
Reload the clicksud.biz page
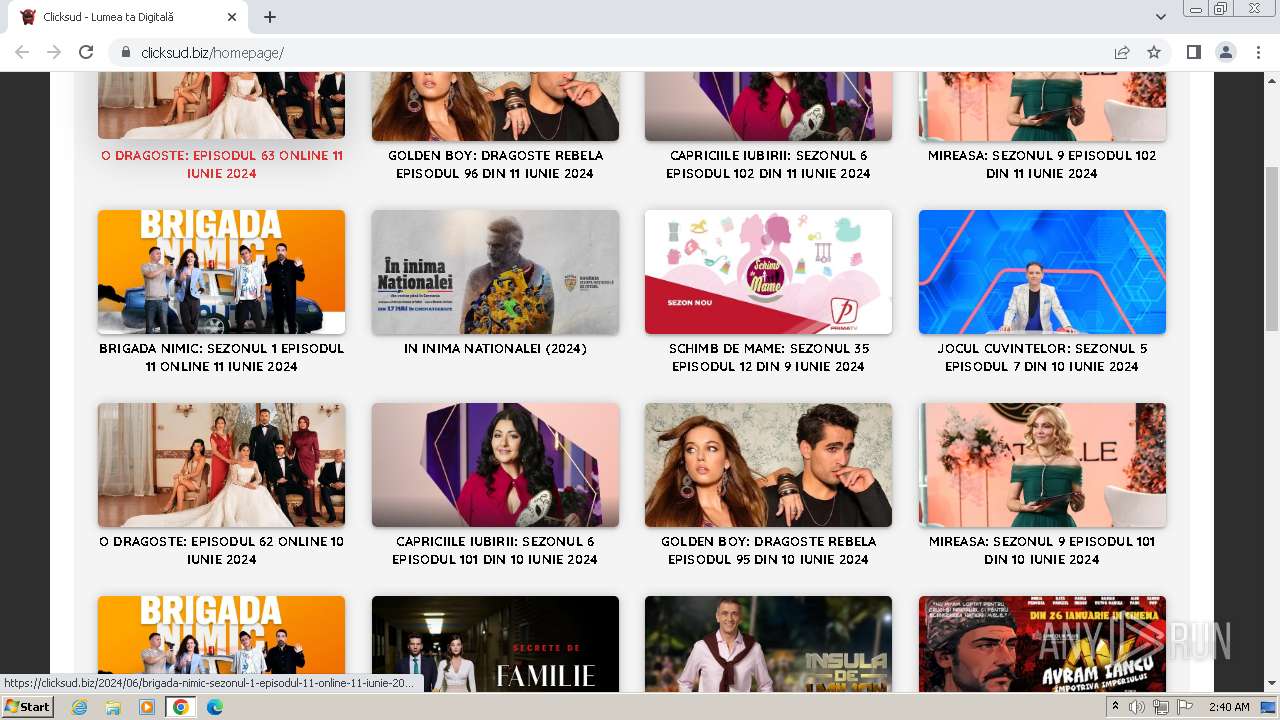pyautogui.click(x=86, y=52)
